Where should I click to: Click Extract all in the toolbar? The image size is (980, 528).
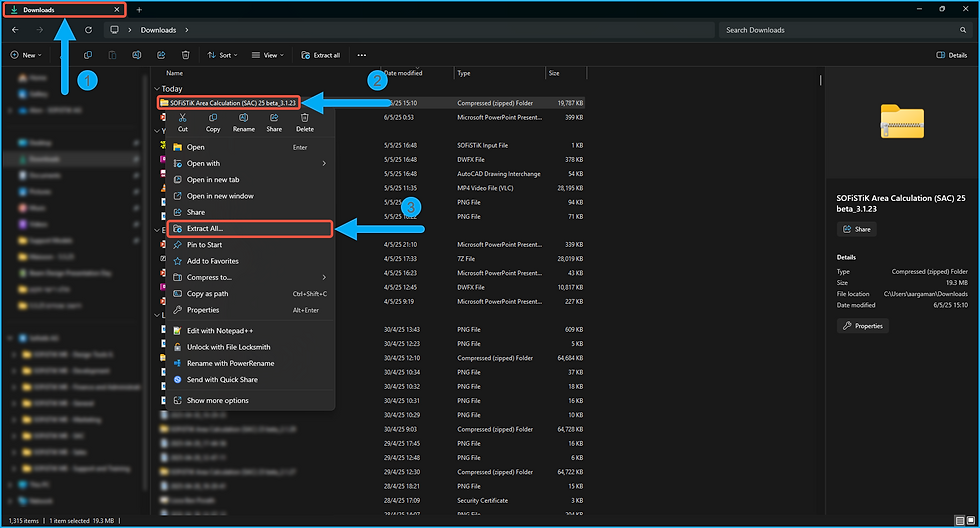(321, 55)
